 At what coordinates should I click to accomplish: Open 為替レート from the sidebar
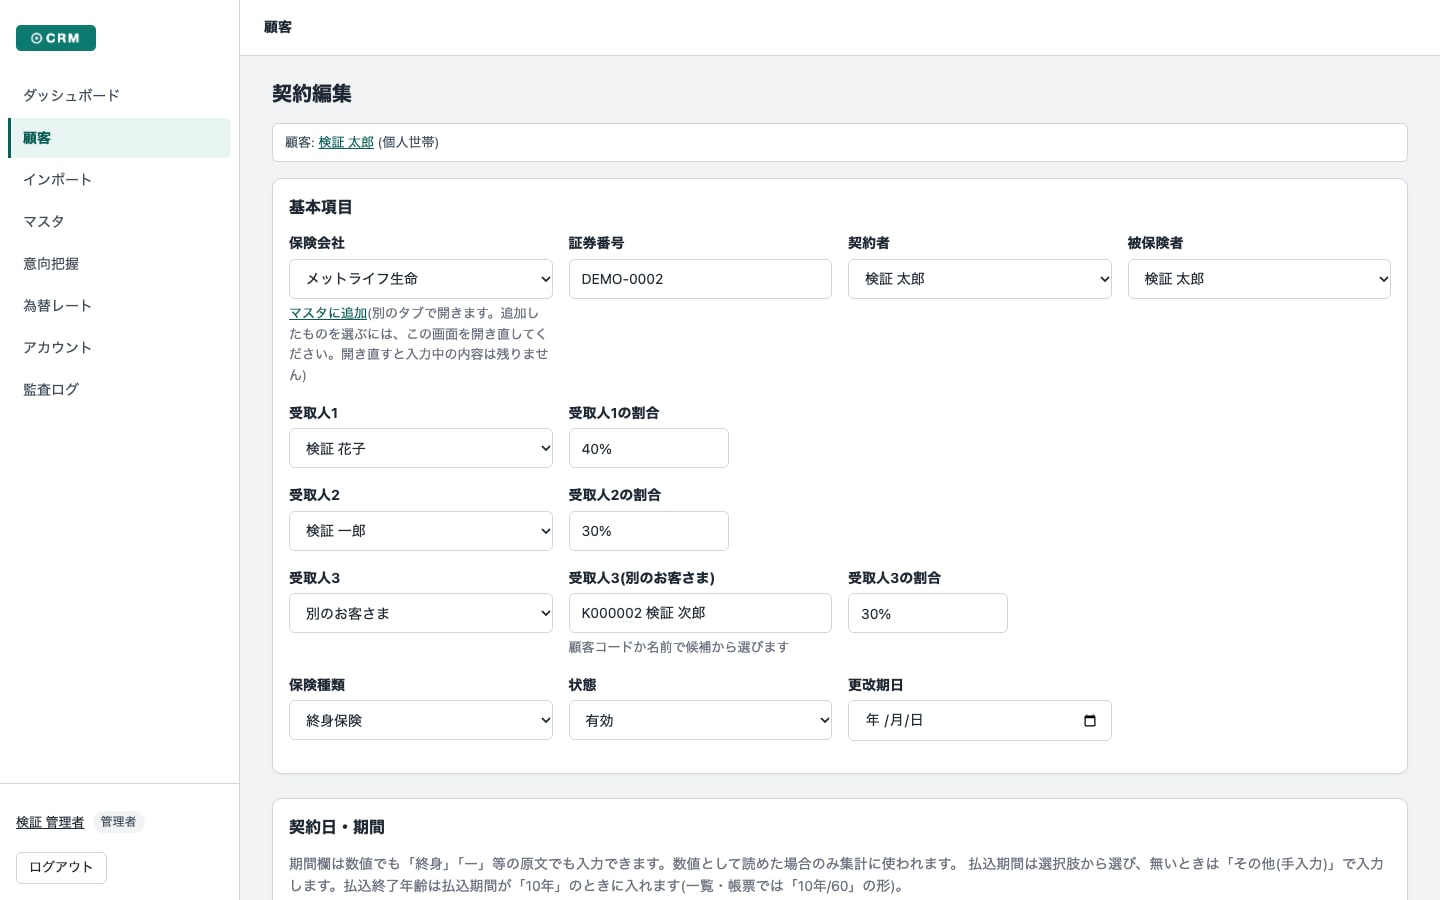click(119, 306)
